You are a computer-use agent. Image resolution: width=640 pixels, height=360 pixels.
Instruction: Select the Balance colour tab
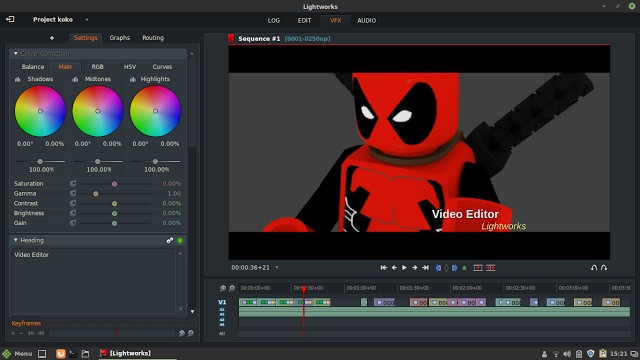click(33, 67)
